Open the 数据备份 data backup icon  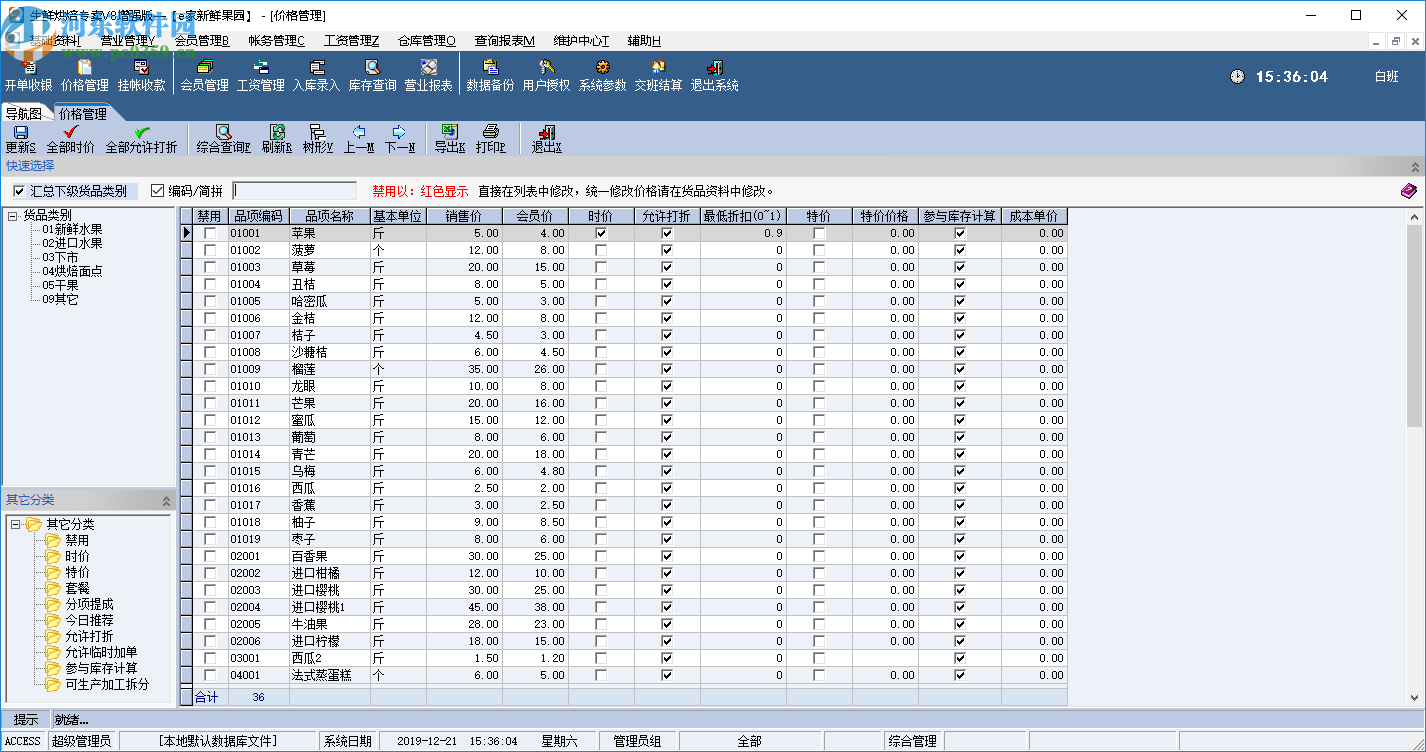pyautogui.click(x=490, y=75)
